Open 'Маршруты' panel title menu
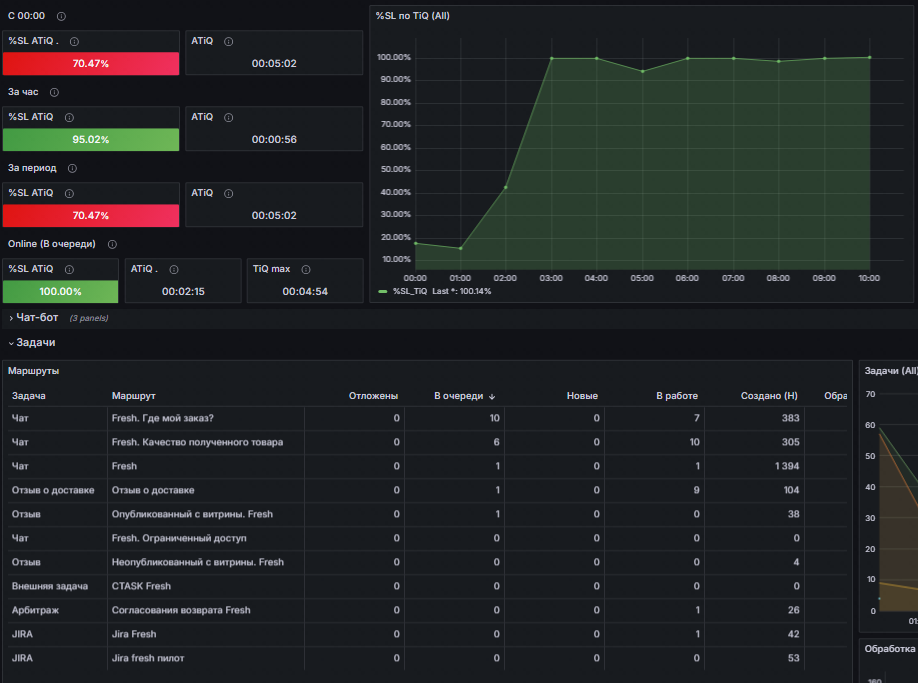 33,371
